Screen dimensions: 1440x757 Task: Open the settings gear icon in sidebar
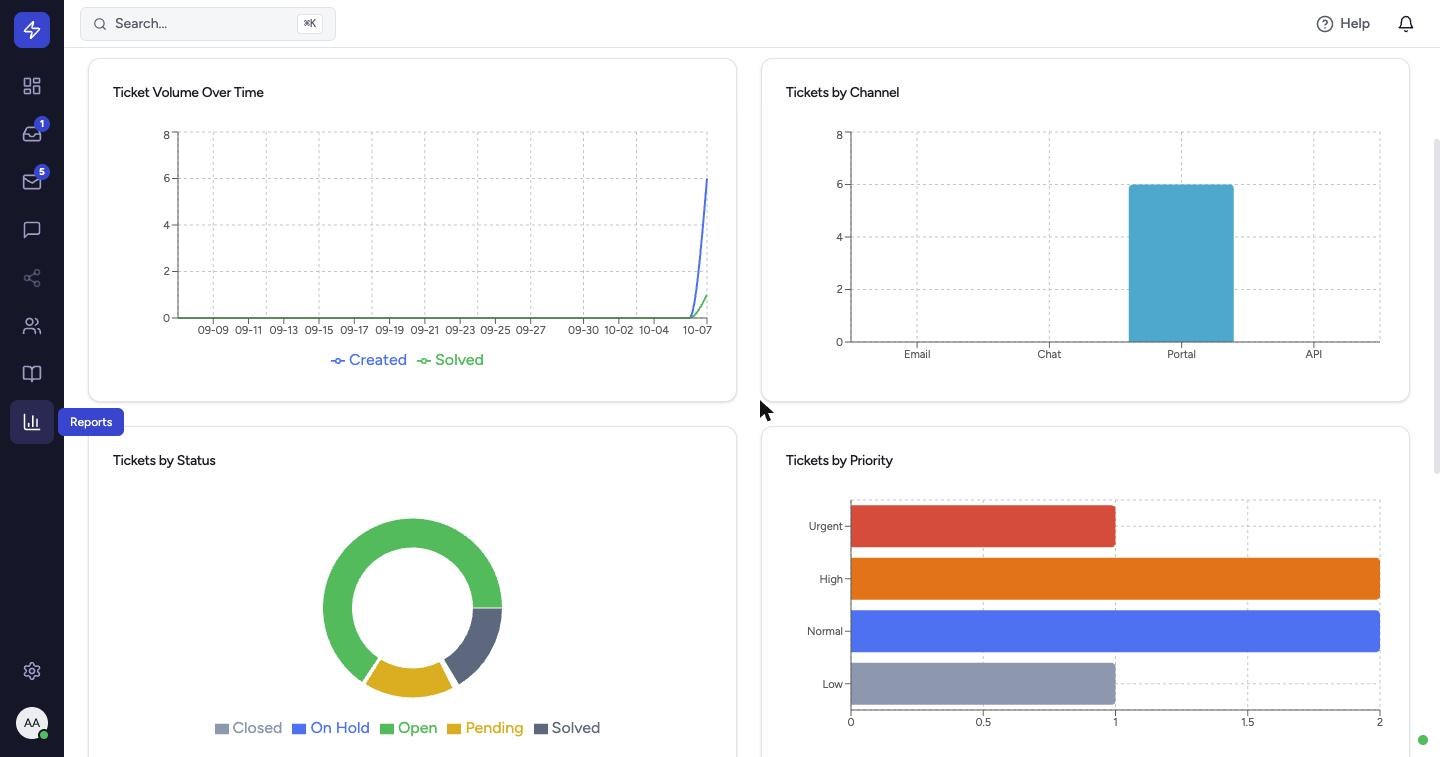tap(32, 671)
